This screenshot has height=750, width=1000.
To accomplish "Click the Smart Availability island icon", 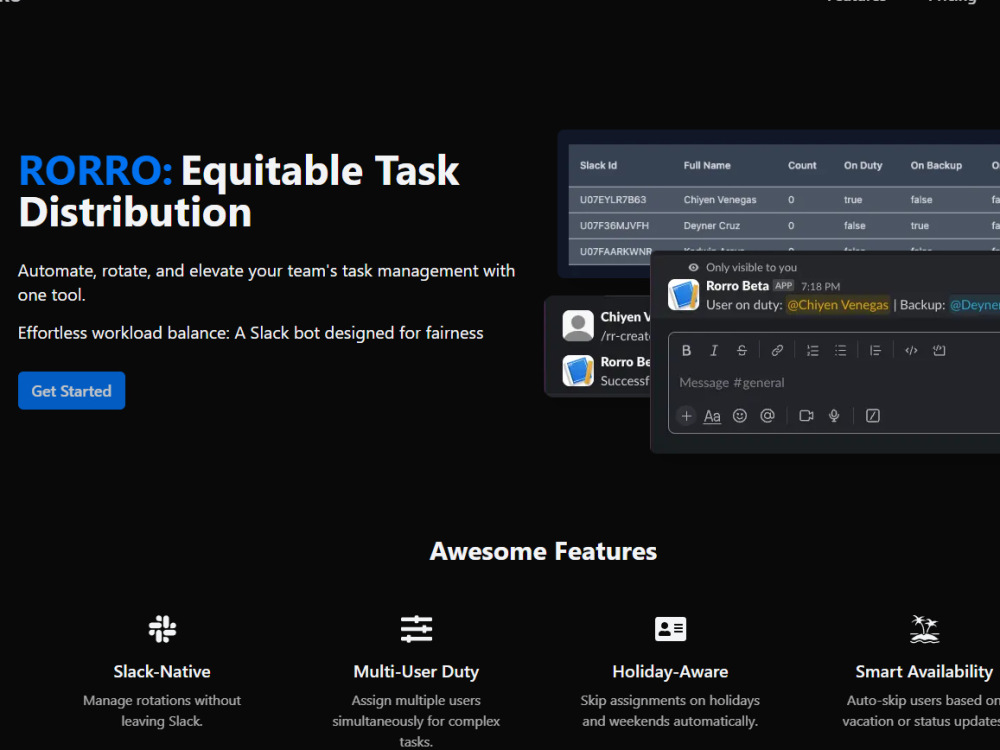I will (x=924, y=629).
